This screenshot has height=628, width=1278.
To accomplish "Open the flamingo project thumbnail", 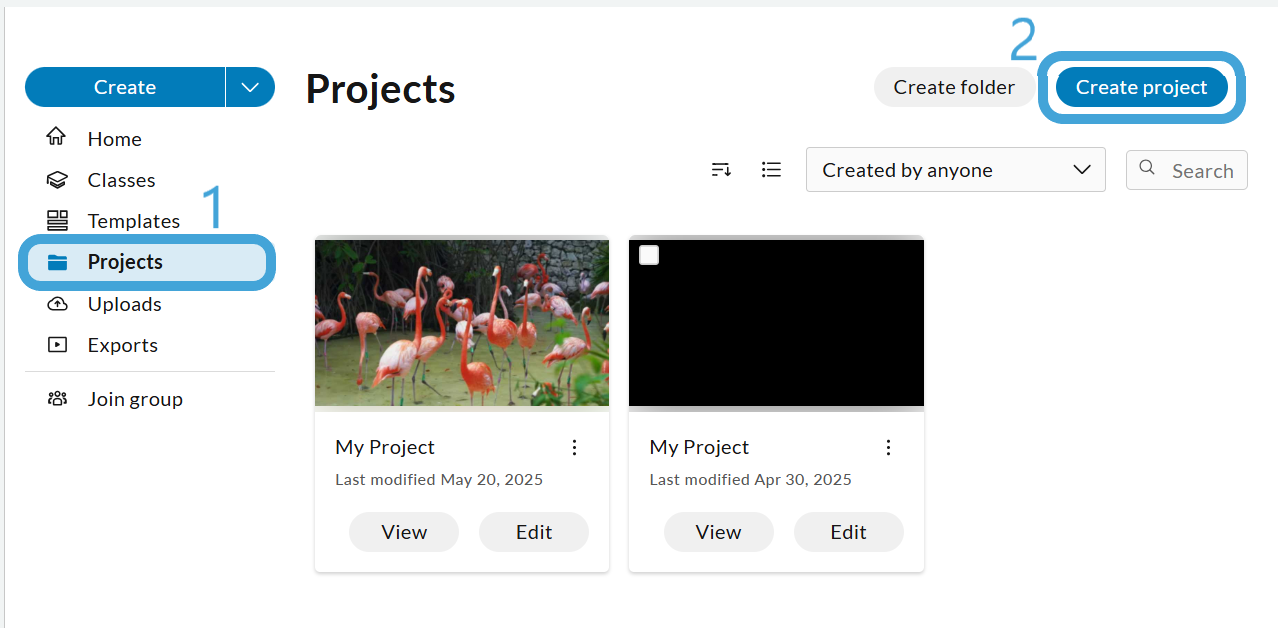I will point(462,322).
